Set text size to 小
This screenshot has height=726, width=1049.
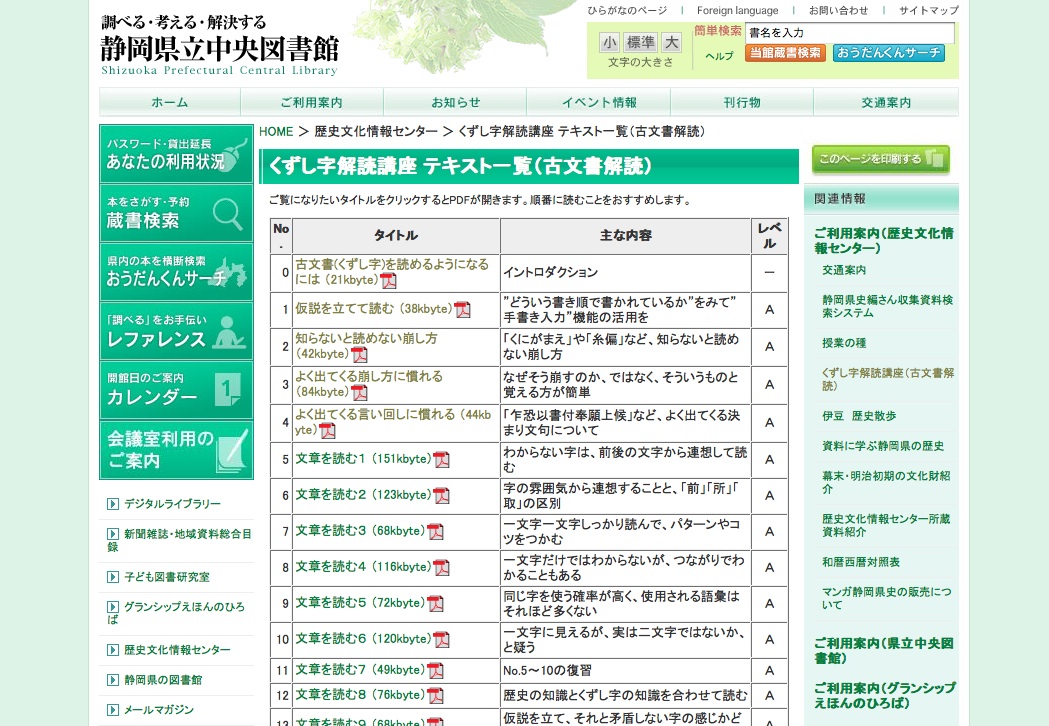click(609, 42)
